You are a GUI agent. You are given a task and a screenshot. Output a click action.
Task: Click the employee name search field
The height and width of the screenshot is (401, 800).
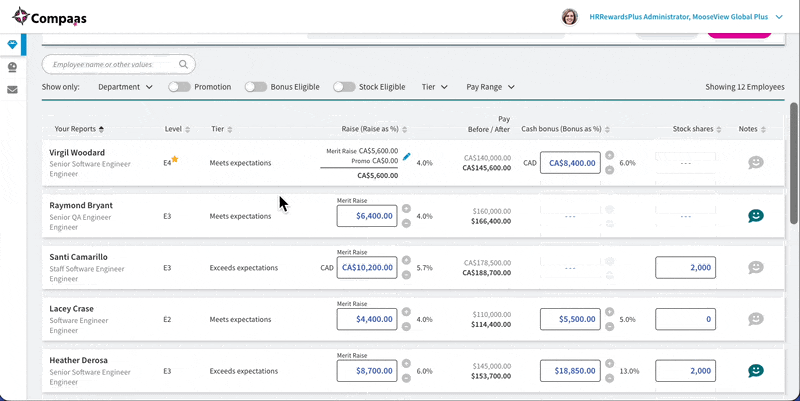pyautogui.click(x=118, y=64)
